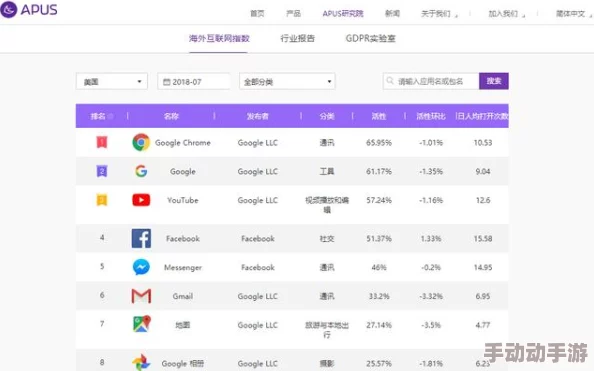Click the rank 3 yellow badge
The height and width of the screenshot is (371, 594).
coord(102,200)
